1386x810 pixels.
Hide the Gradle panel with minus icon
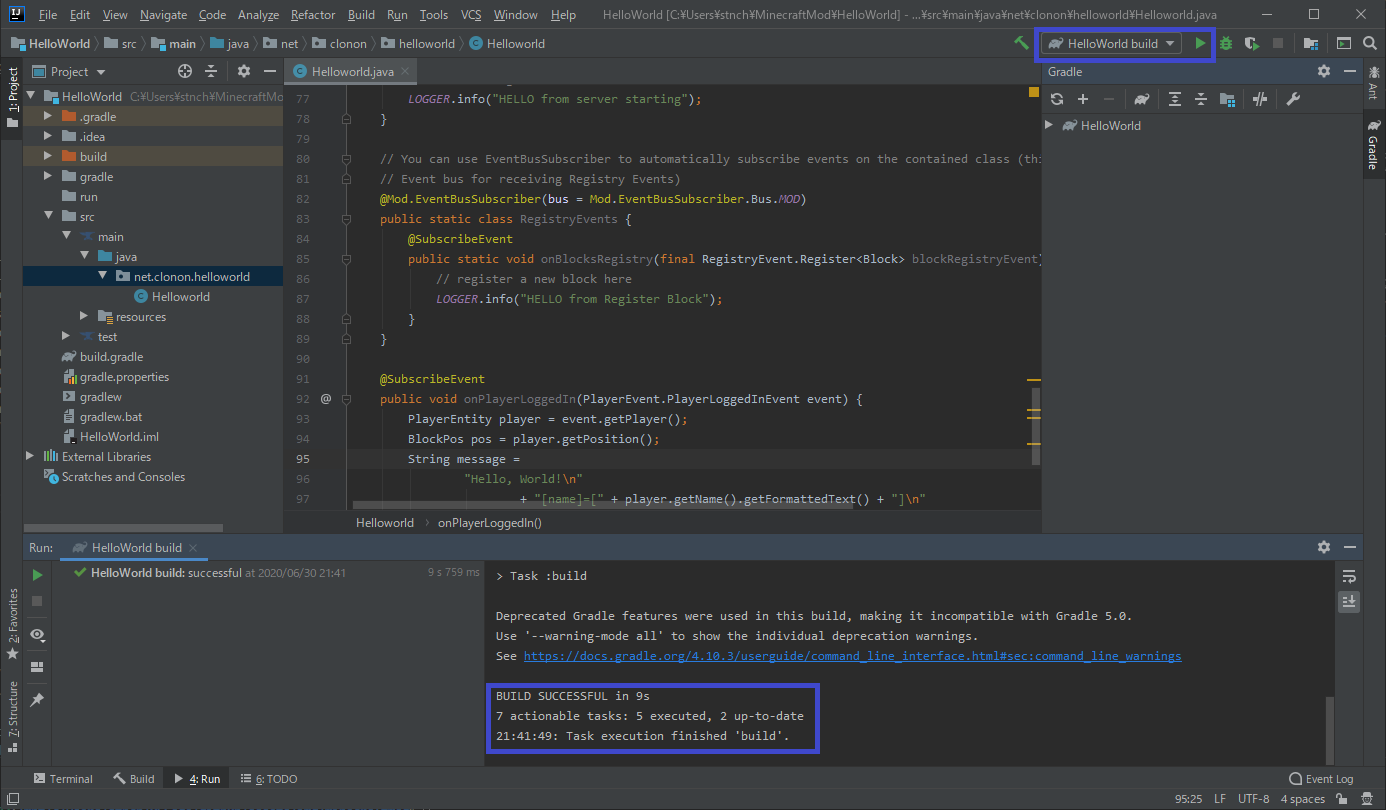[1350, 71]
